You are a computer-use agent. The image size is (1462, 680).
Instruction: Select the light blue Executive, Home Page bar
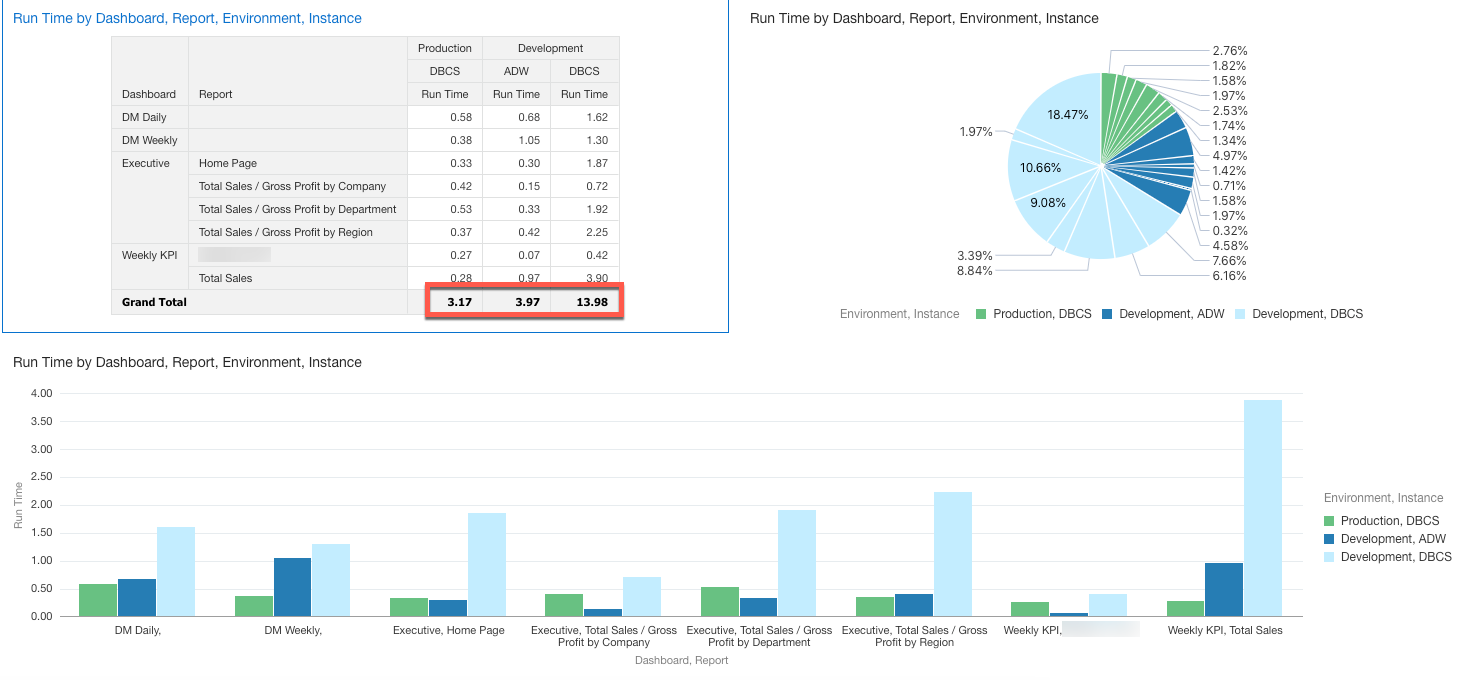486,565
